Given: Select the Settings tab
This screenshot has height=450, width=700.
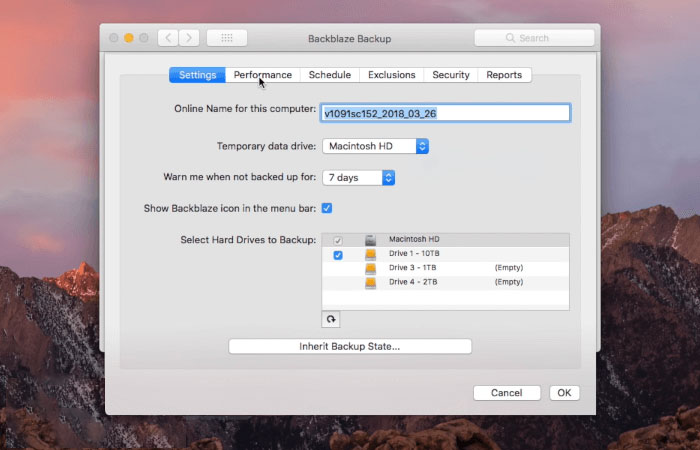Looking at the screenshot, I should (x=197, y=75).
